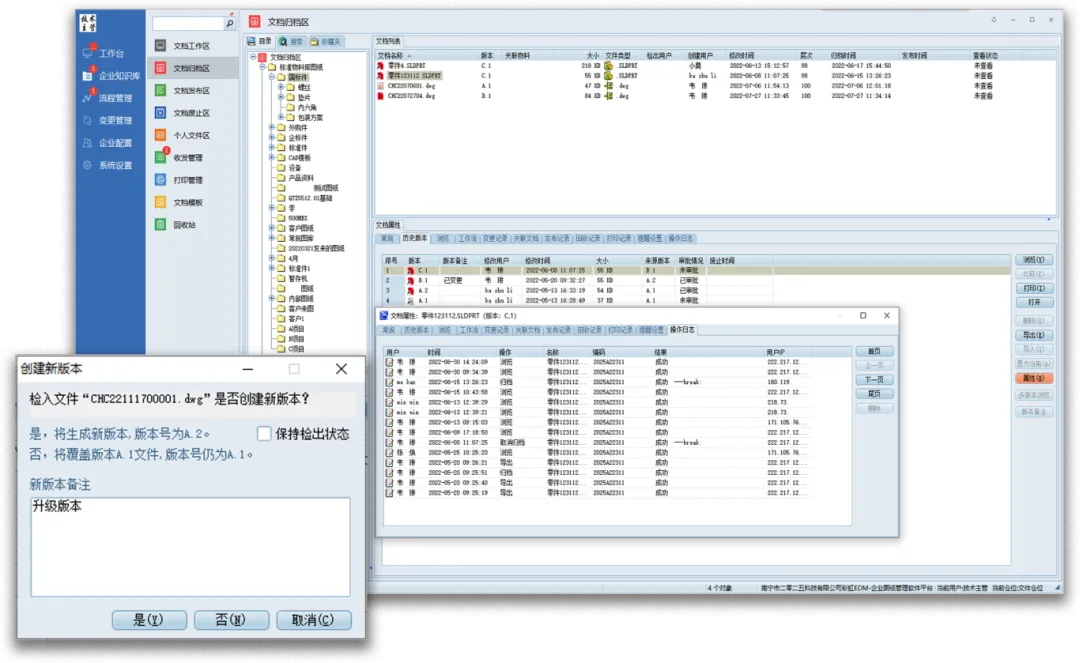Toggle the 保持检出状态 checkbox
Screen dimensions: 1080x663
point(264,434)
